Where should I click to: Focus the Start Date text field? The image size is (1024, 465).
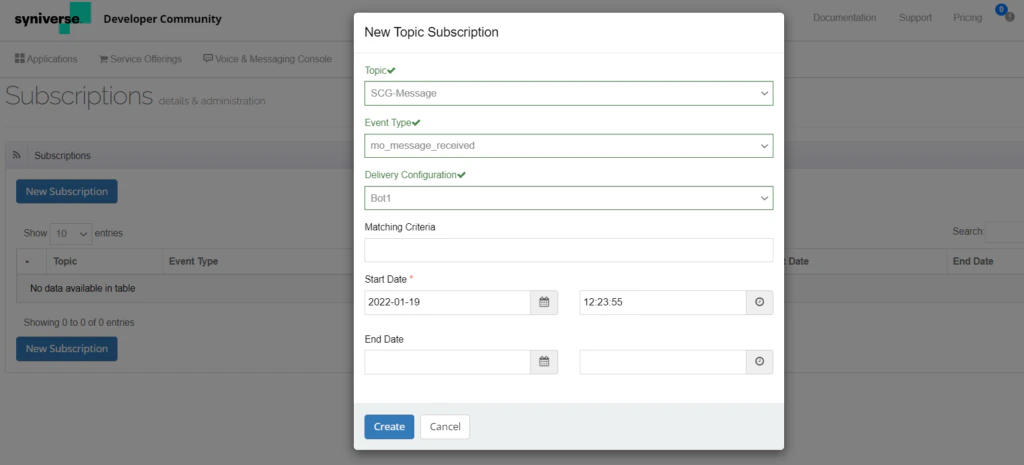pyautogui.click(x=447, y=302)
